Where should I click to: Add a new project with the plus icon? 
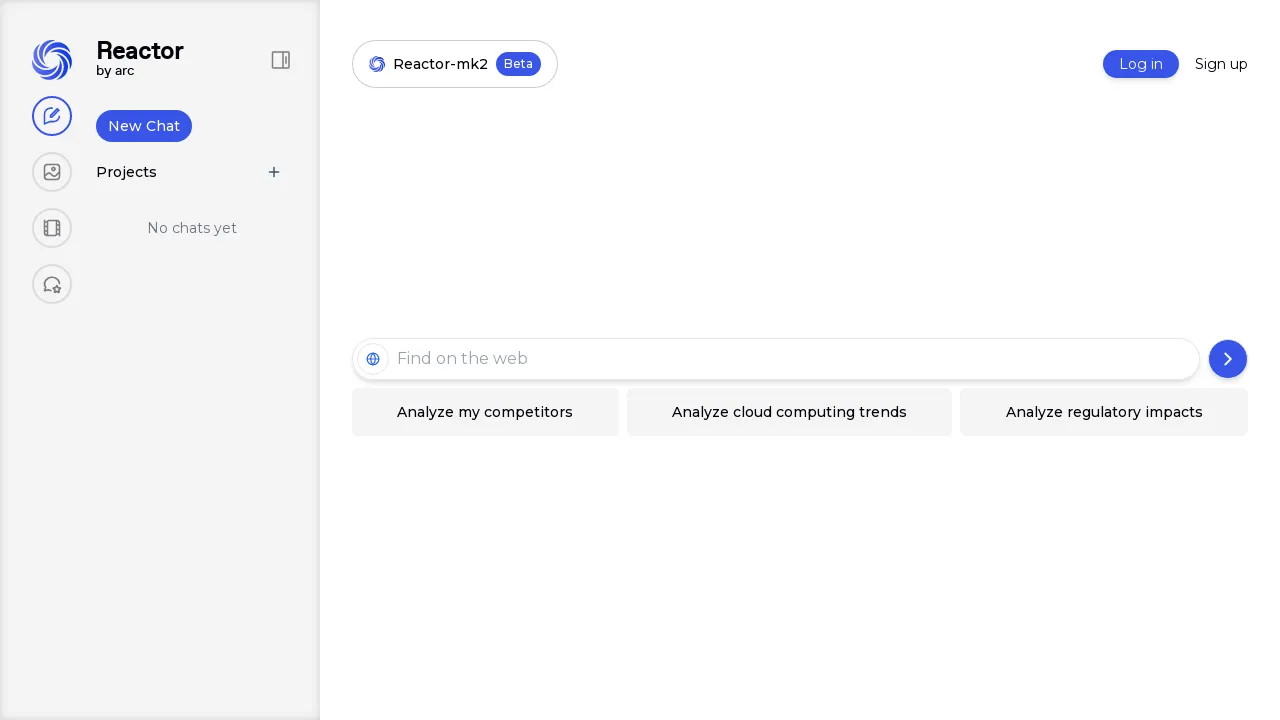pyautogui.click(x=274, y=172)
